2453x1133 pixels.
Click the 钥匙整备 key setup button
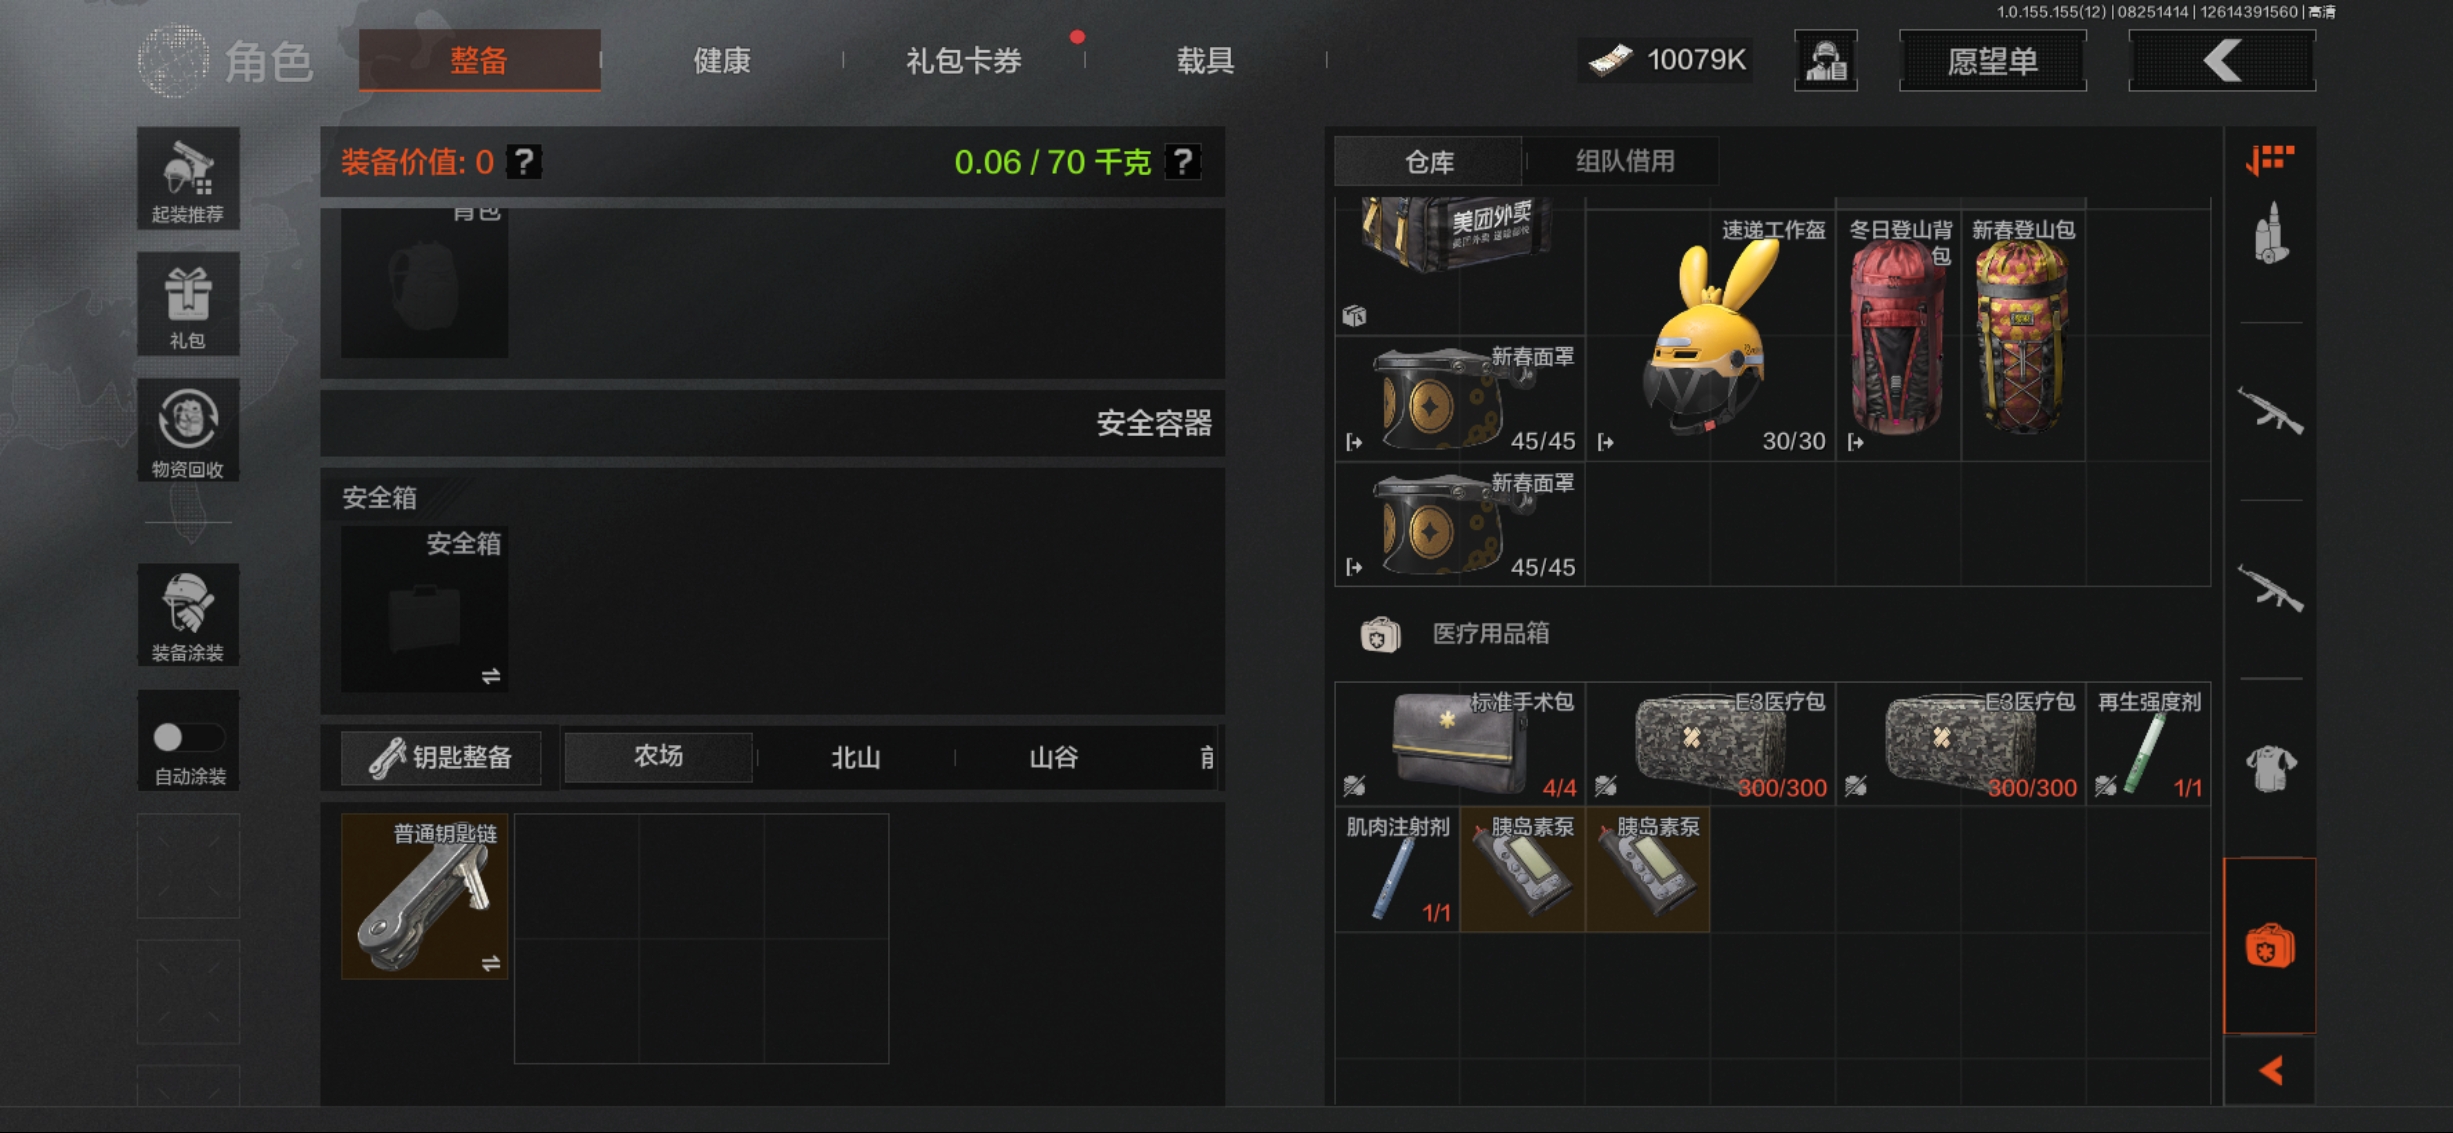coord(441,757)
